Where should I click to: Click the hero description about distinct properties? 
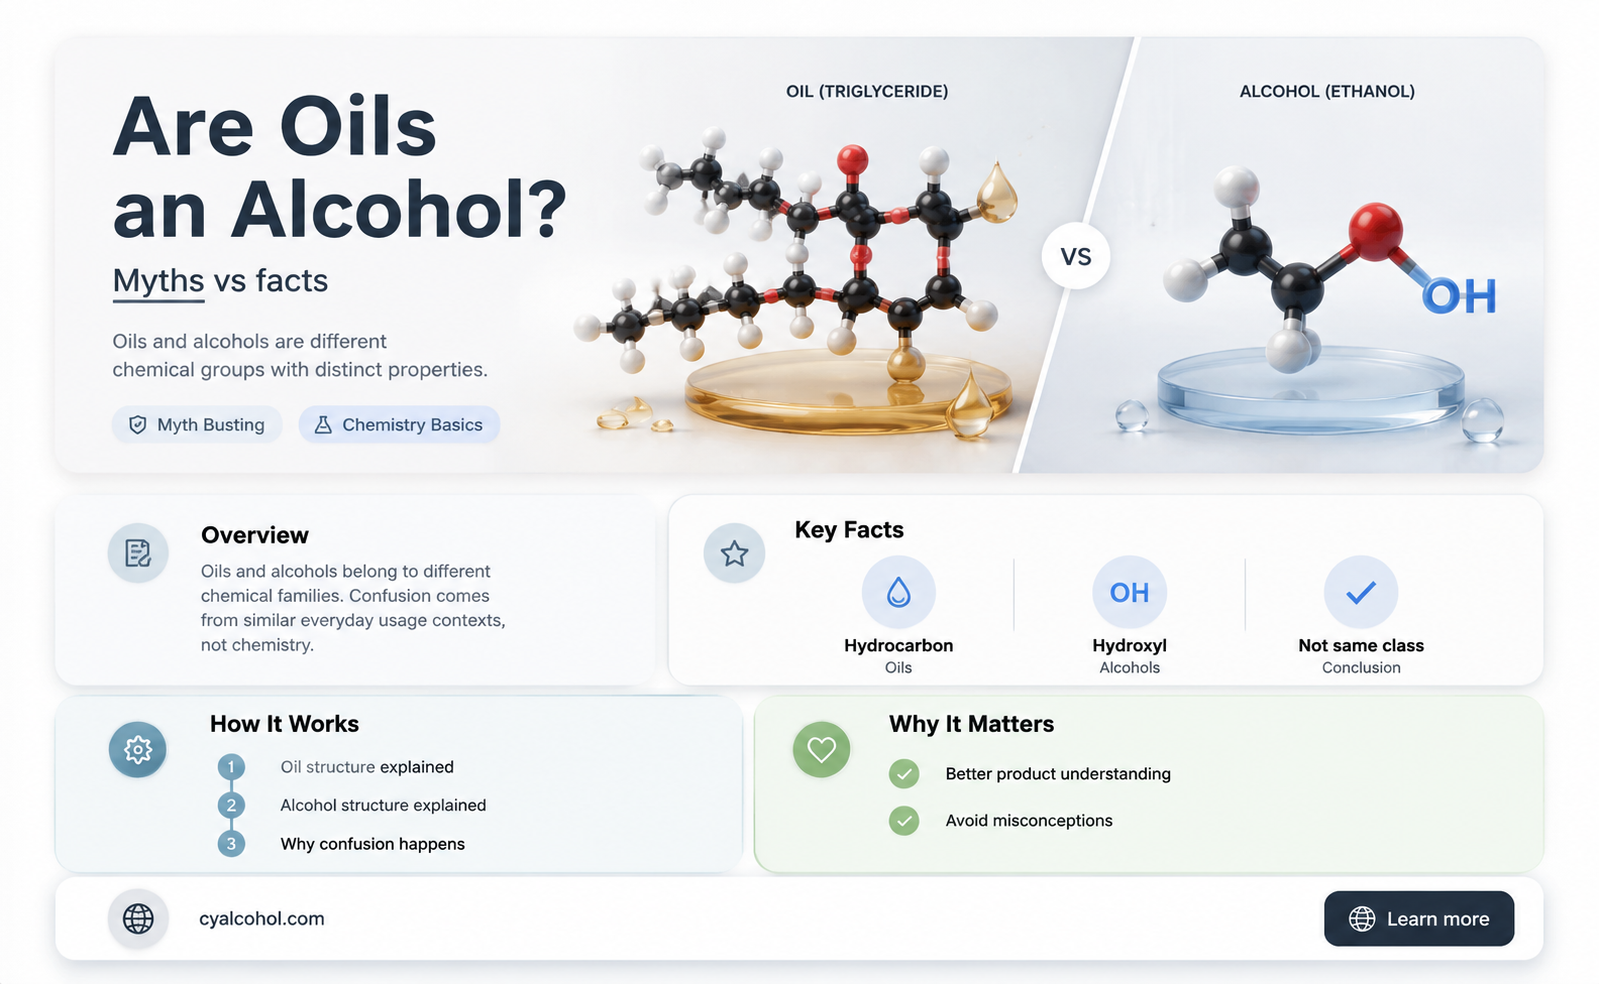300,355
